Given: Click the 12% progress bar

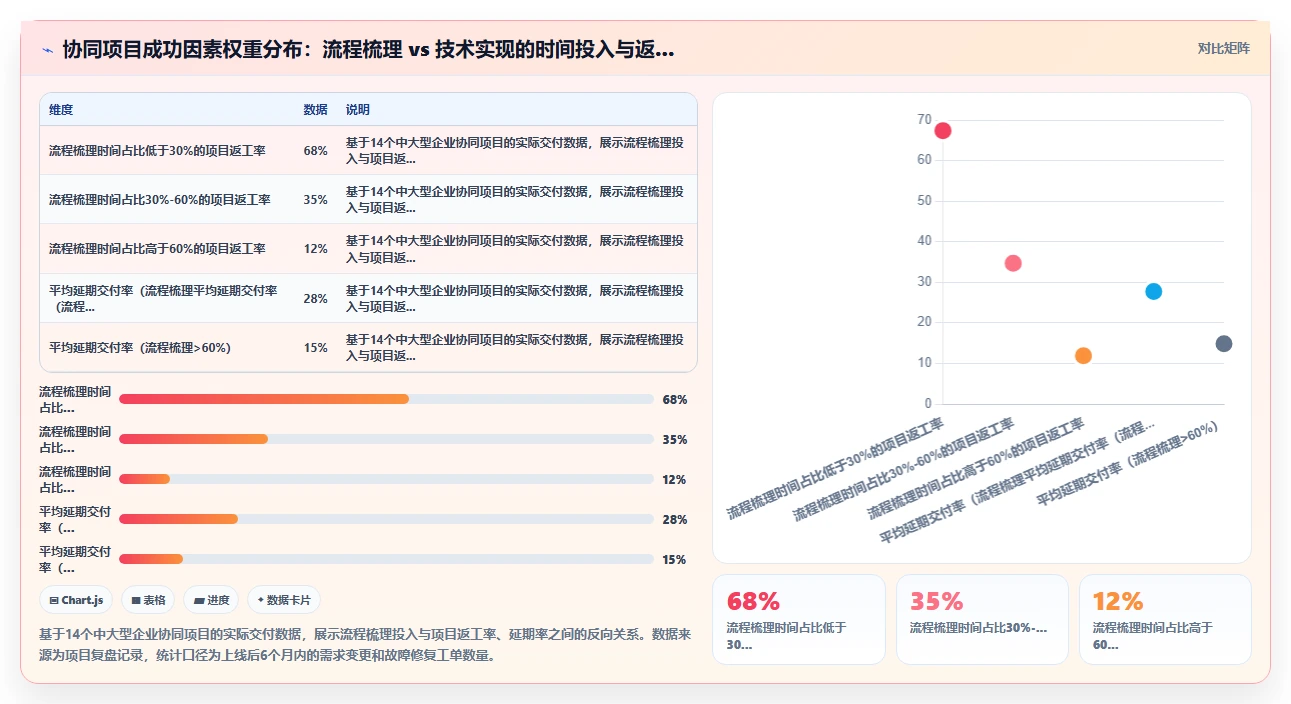Looking at the screenshot, I should coord(386,479).
